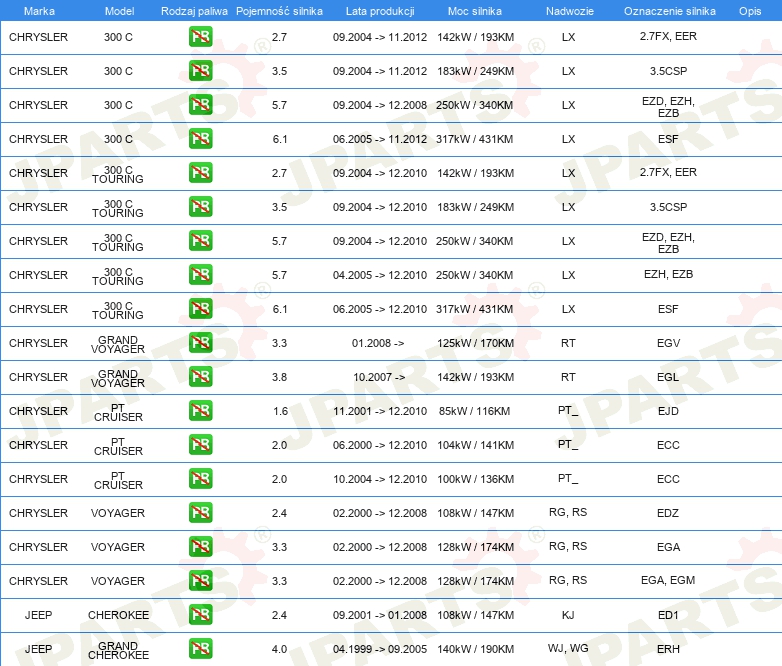The height and width of the screenshot is (666, 782).
Task: Click the Nadwozie column header
Action: (570, 11)
